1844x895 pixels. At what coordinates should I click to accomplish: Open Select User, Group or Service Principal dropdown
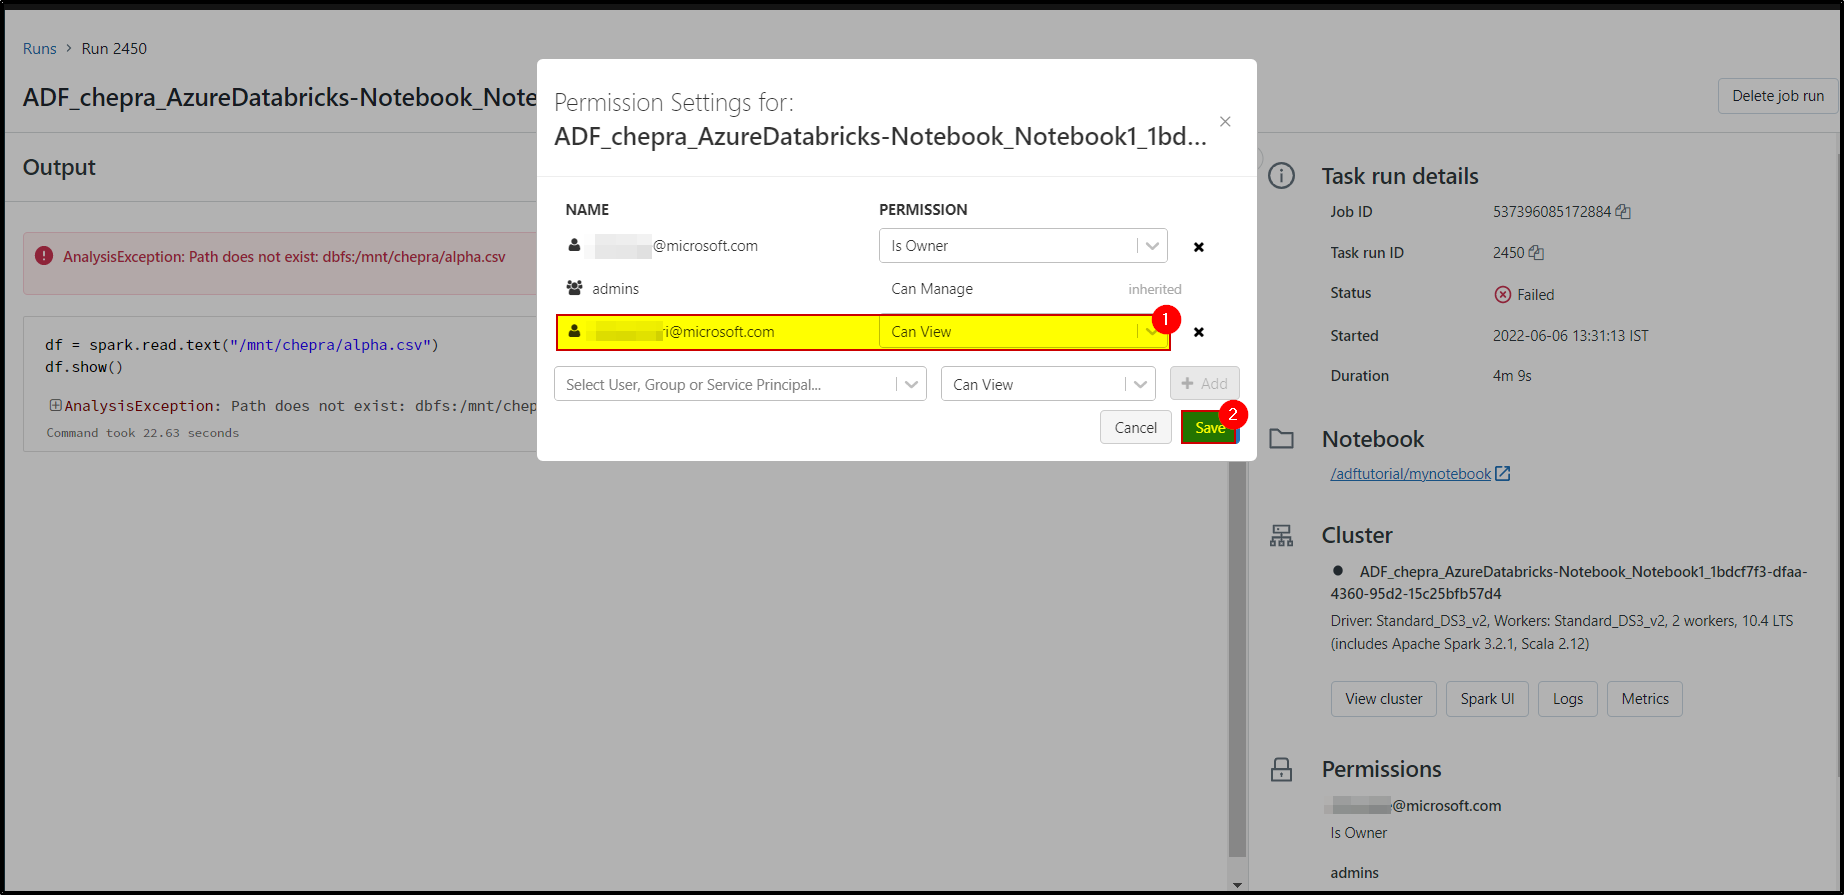(x=740, y=384)
